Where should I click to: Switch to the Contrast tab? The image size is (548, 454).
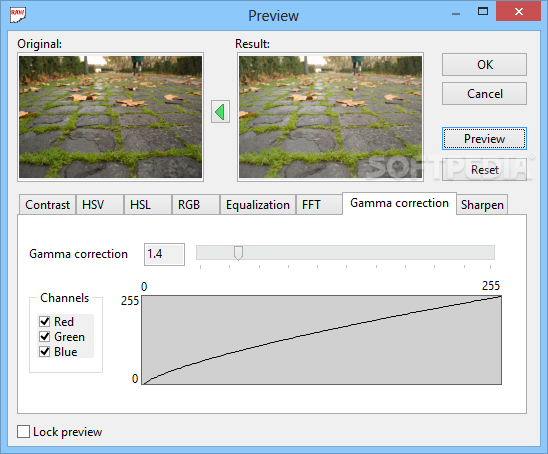[x=47, y=204]
